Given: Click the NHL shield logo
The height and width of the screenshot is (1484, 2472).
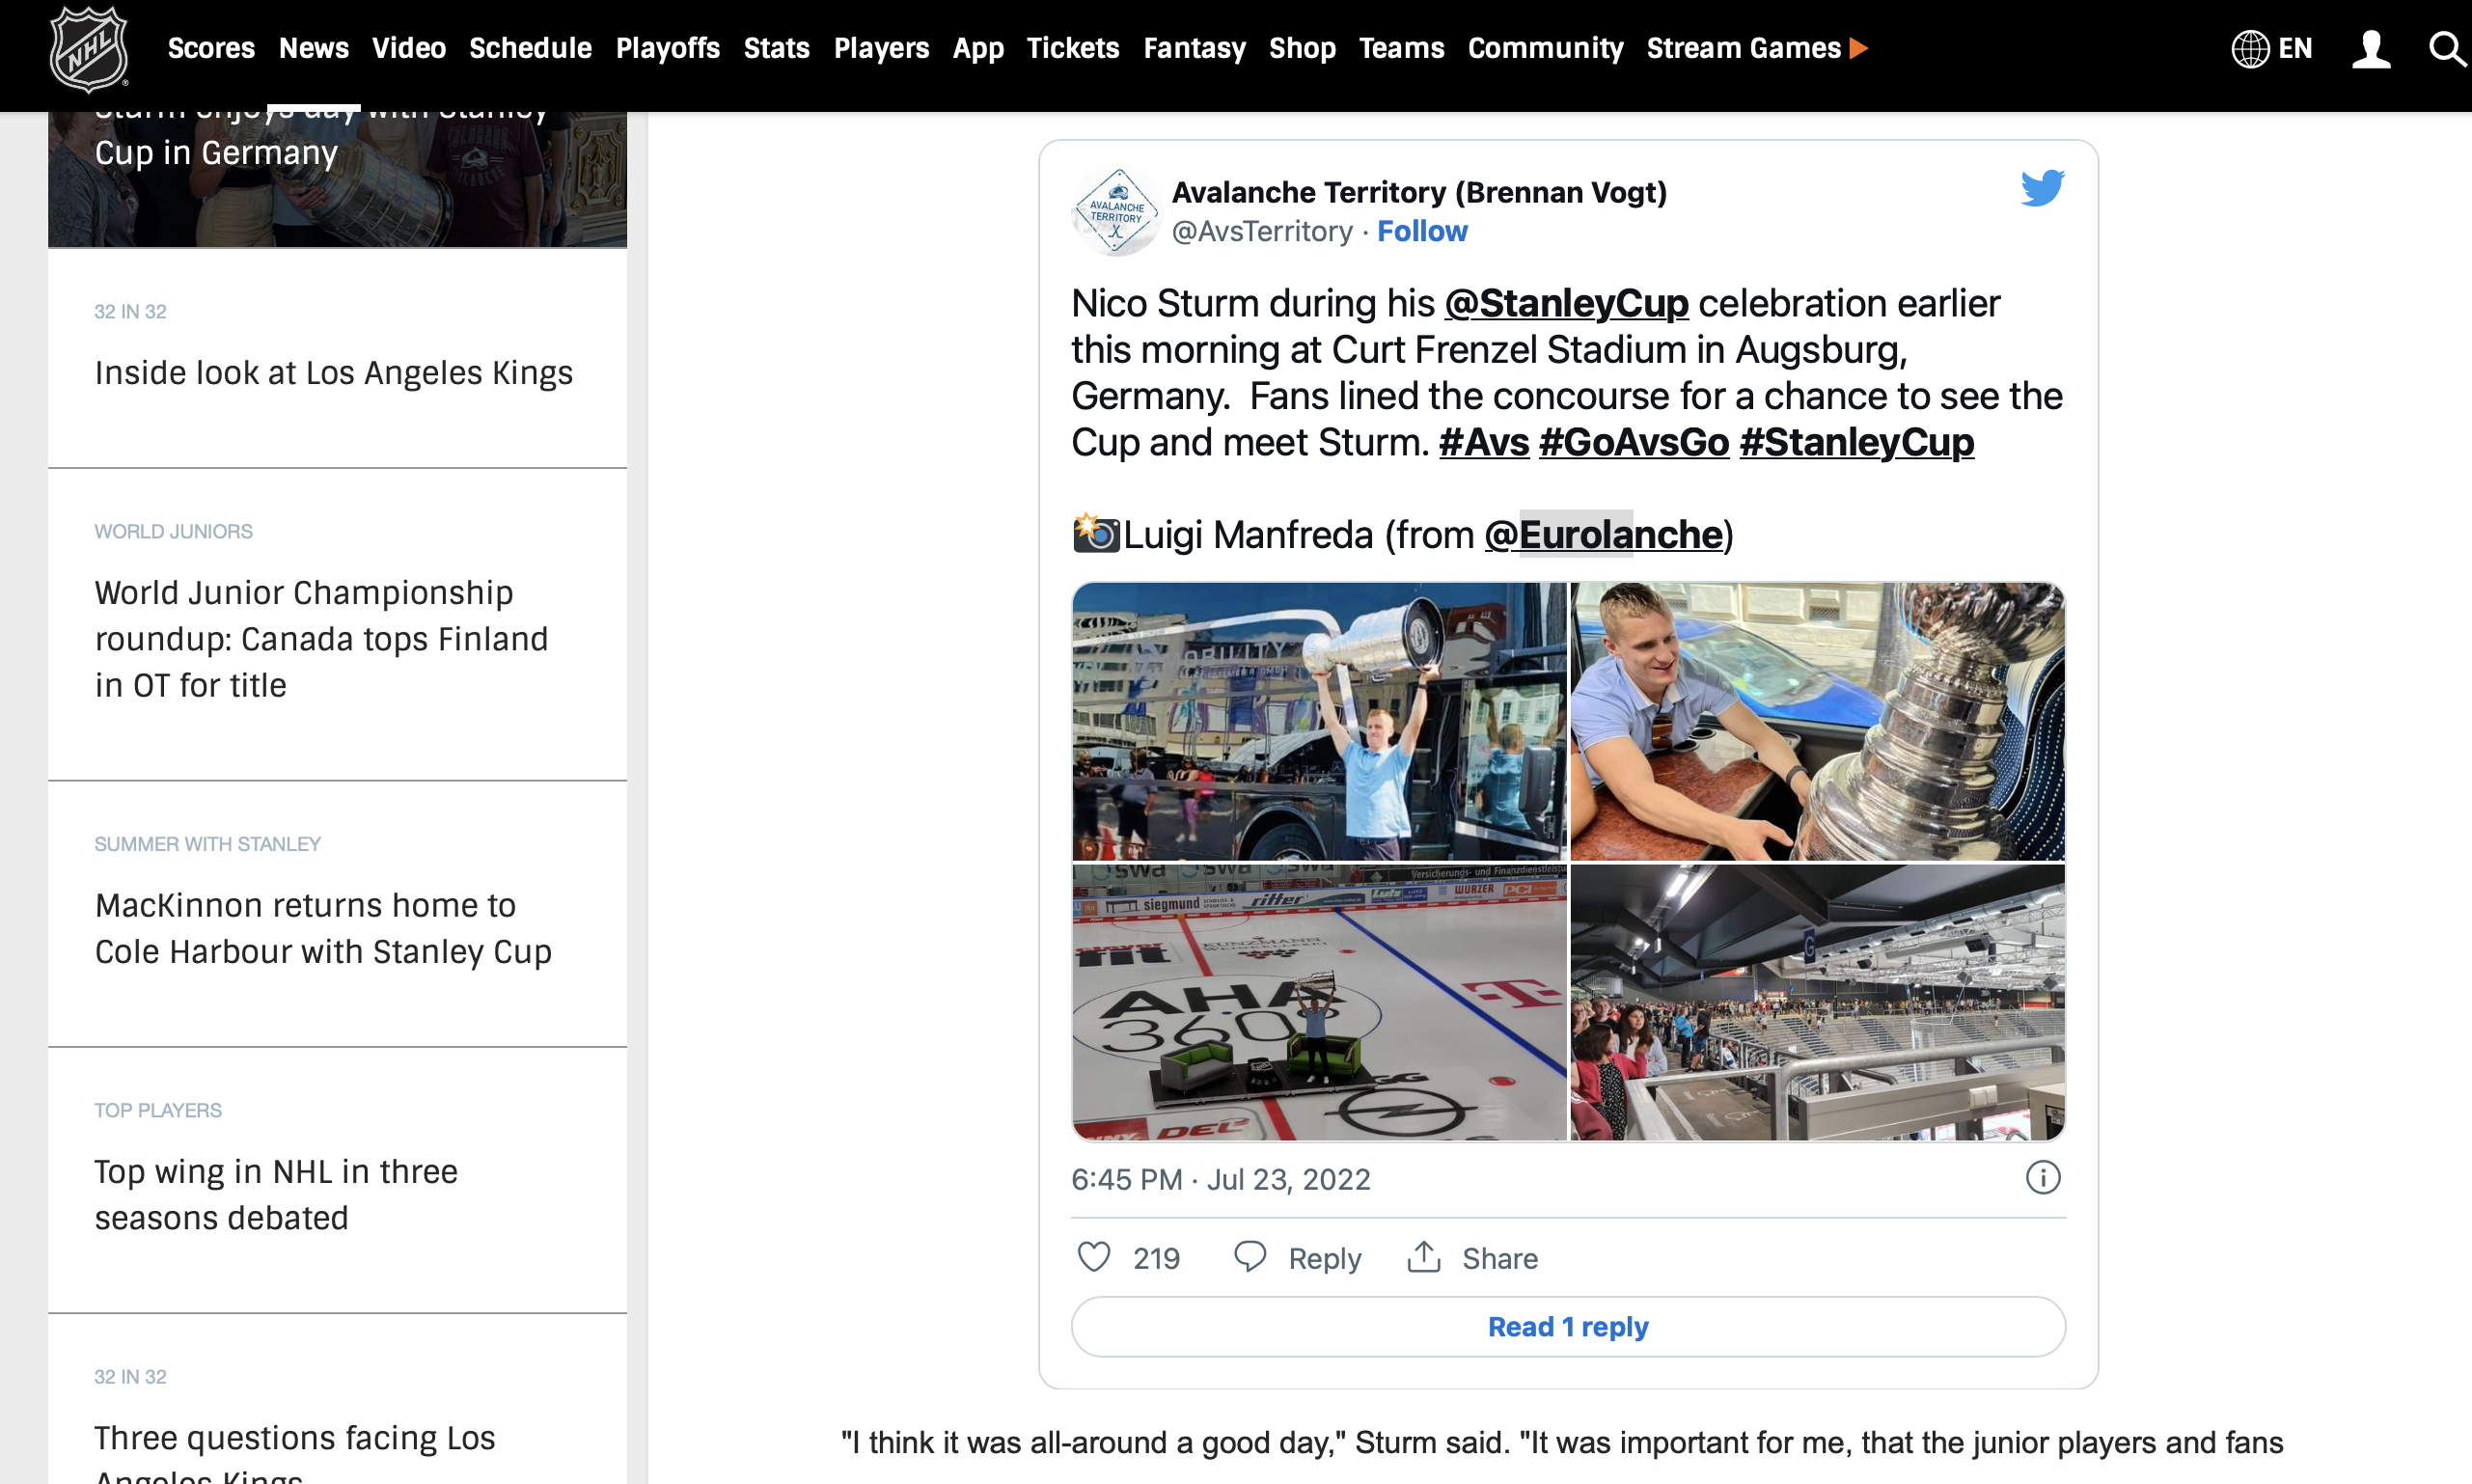Looking at the screenshot, I should coord(89,48).
